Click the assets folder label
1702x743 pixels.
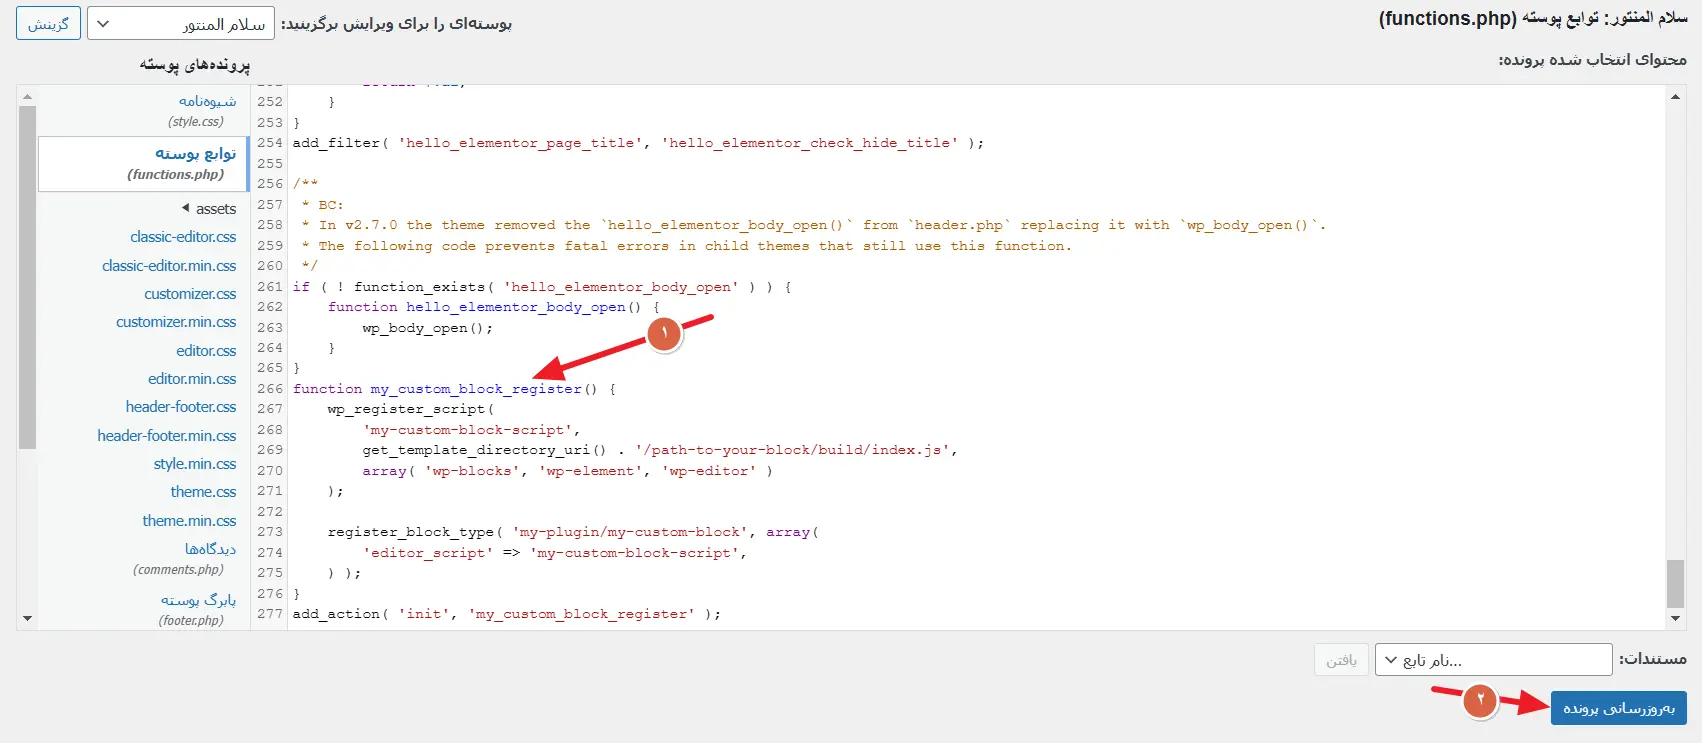216,209
